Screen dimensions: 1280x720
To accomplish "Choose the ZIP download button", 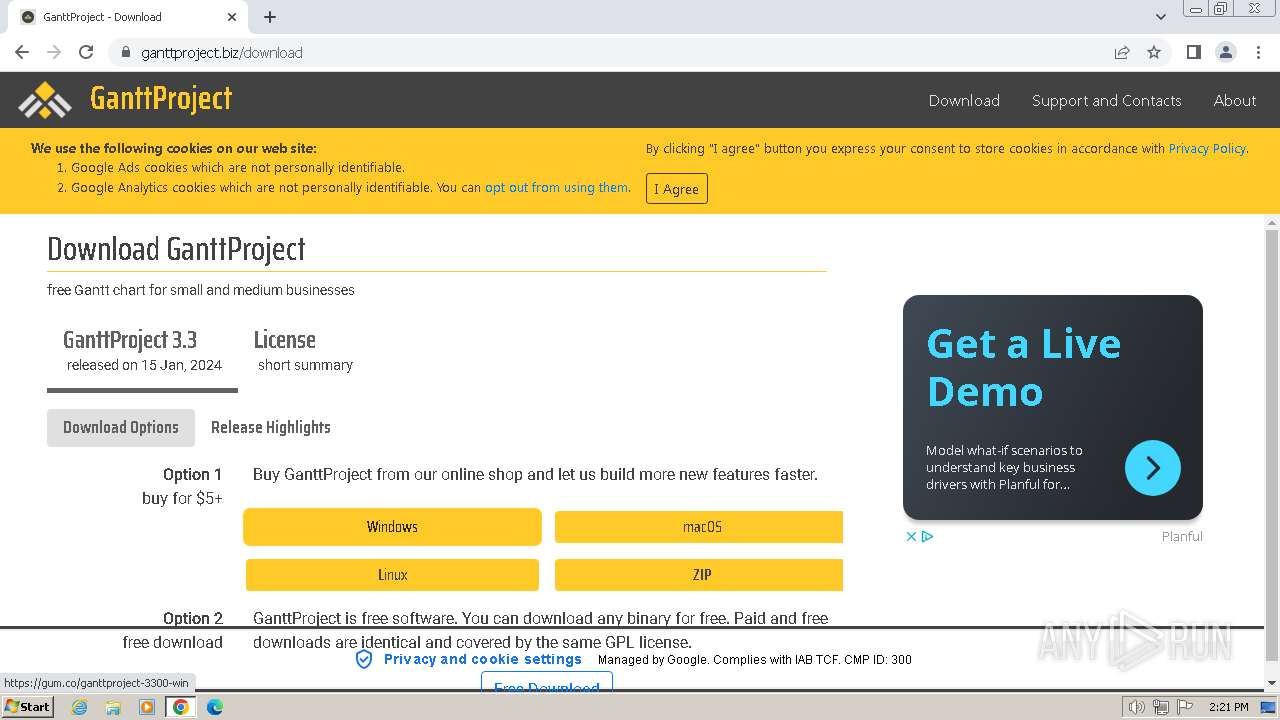I will (699, 575).
